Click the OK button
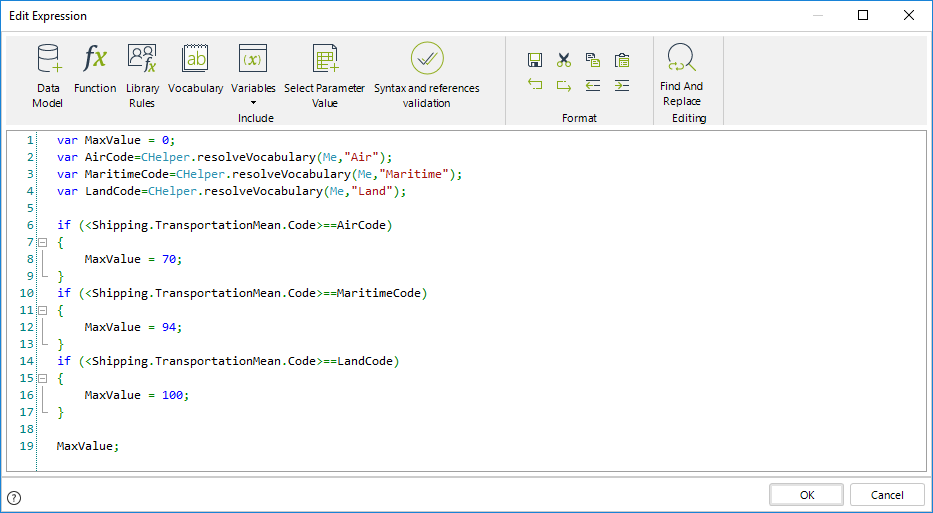Screen dimensions: 933x513 point(806,495)
